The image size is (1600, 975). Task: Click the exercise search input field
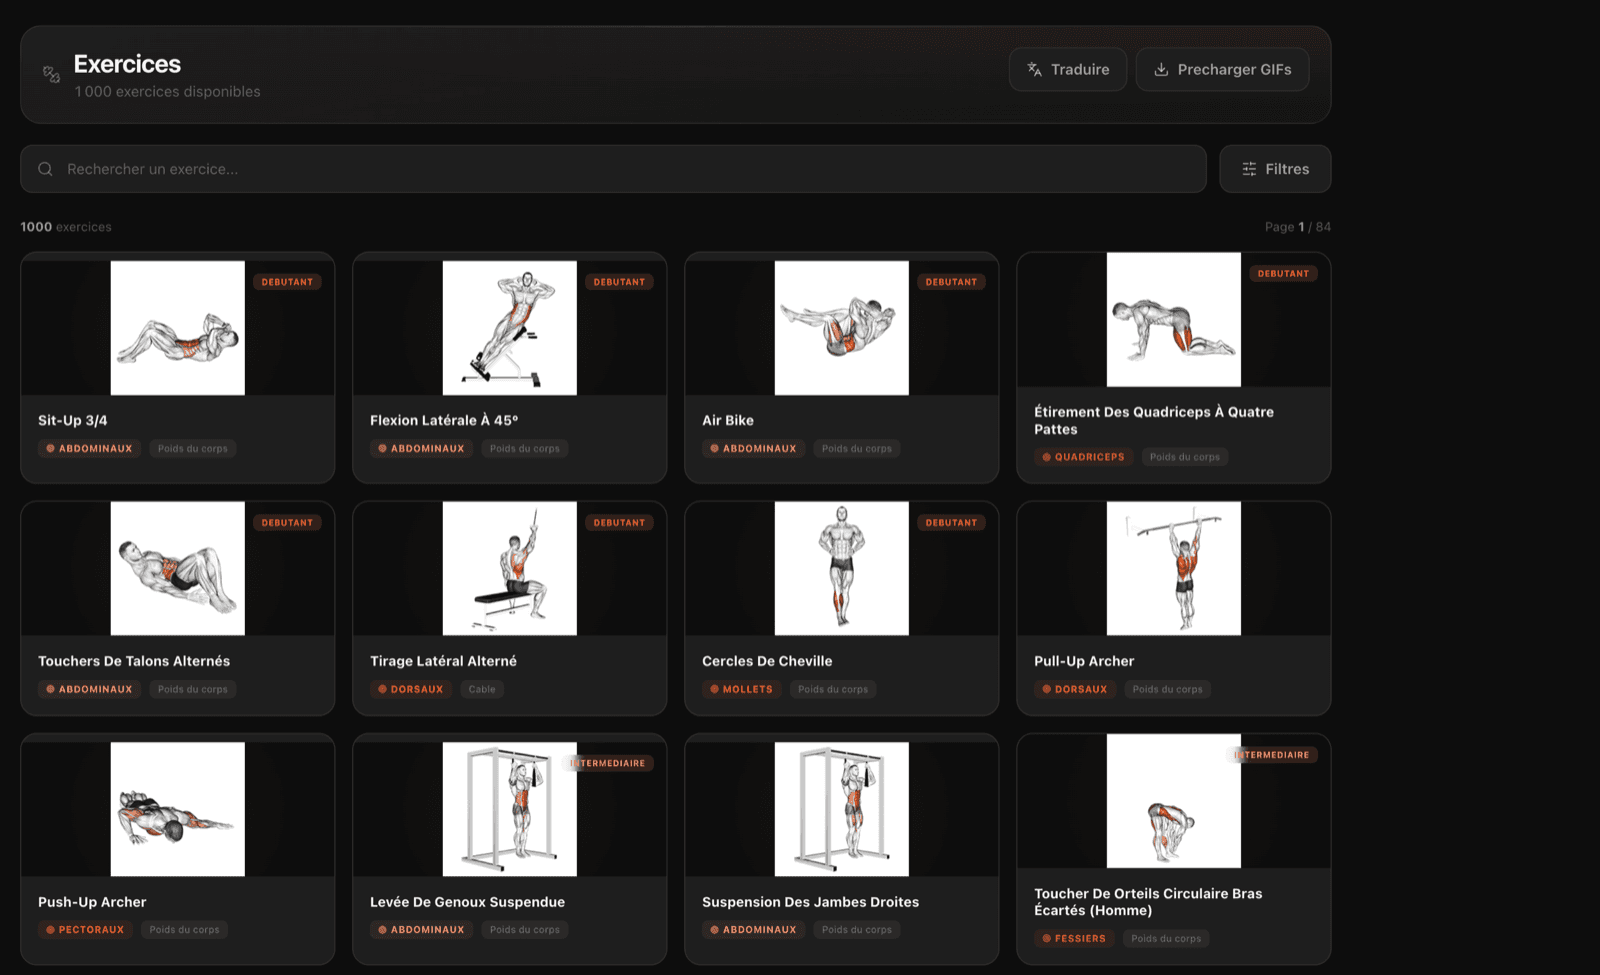[400, 168]
